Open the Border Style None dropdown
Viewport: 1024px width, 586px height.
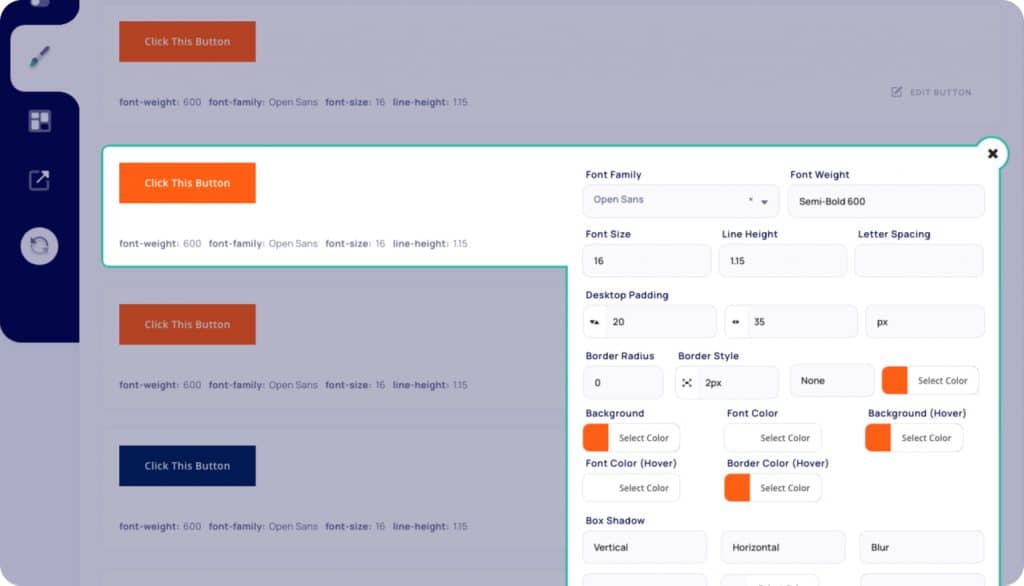tap(831, 381)
